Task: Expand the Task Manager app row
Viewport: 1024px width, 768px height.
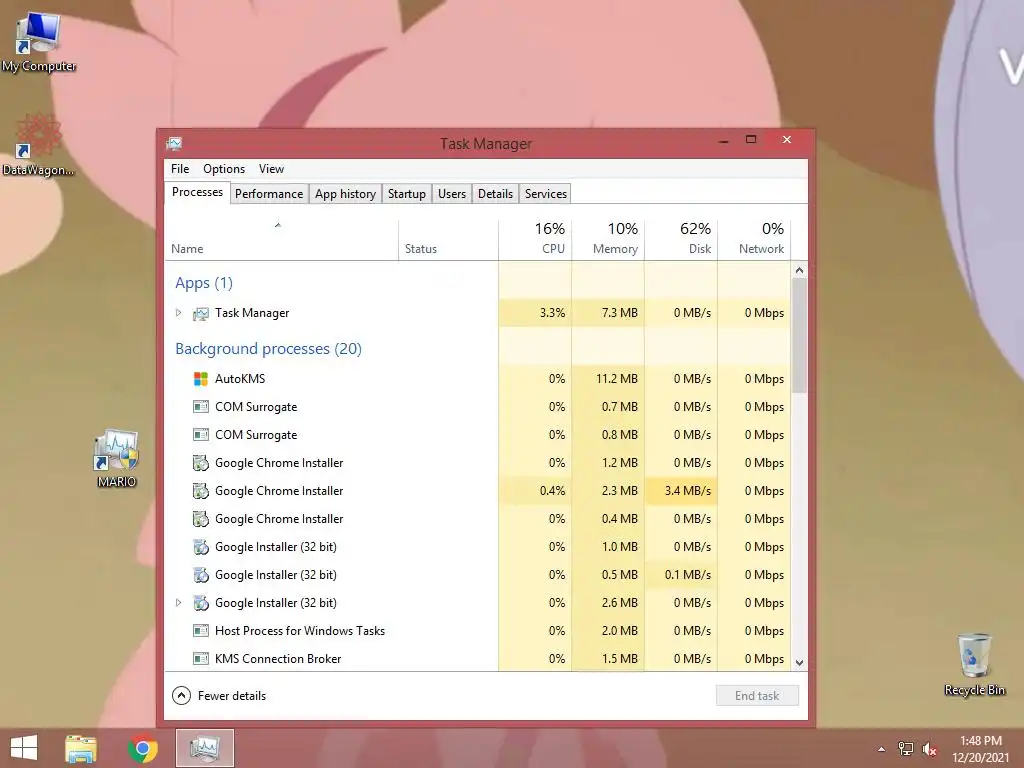Action: pyautogui.click(x=178, y=313)
